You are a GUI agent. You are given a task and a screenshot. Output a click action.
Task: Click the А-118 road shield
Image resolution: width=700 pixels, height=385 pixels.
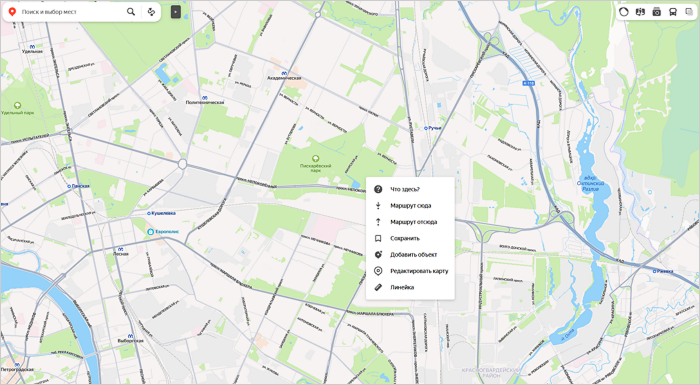529,83
